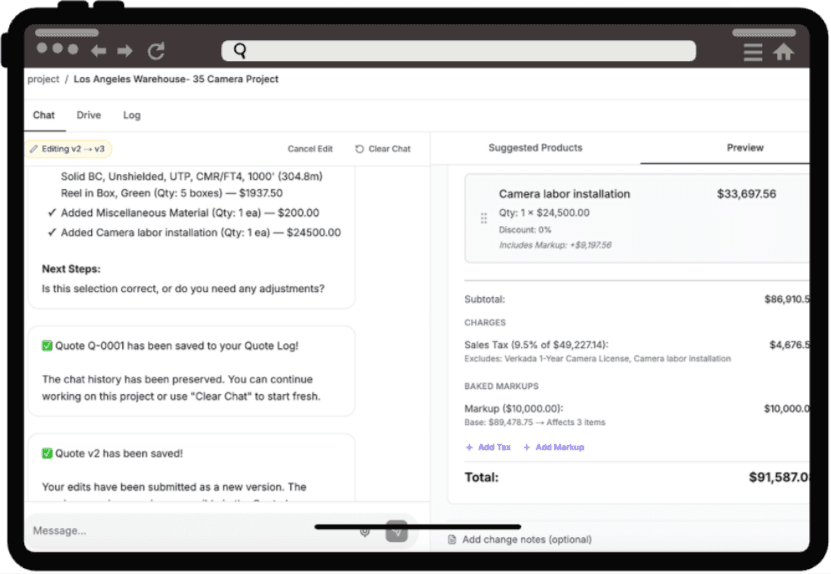This screenshot has height=574, width=831.
Task: Open the browser hamburger menu
Action: (x=753, y=52)
